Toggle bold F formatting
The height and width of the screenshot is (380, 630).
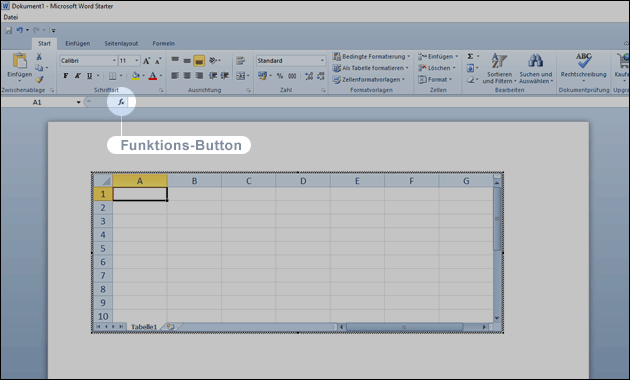click(66, 76)
